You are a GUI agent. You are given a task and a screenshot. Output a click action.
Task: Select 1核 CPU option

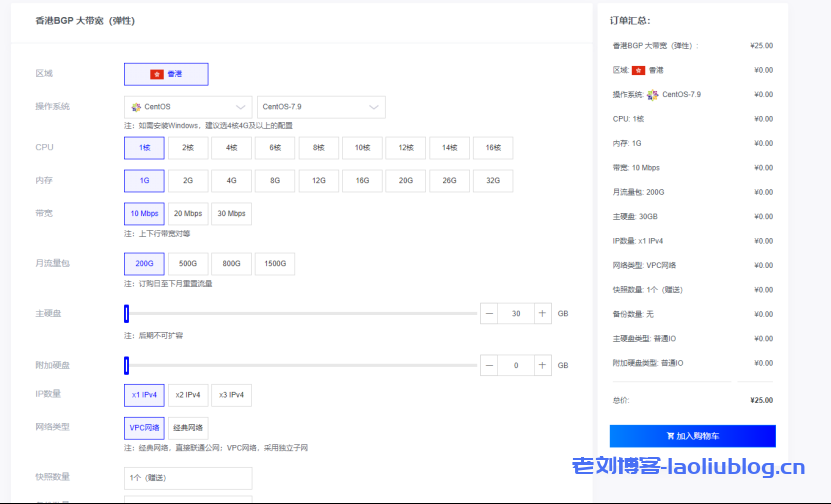click(x=144, y=148)
